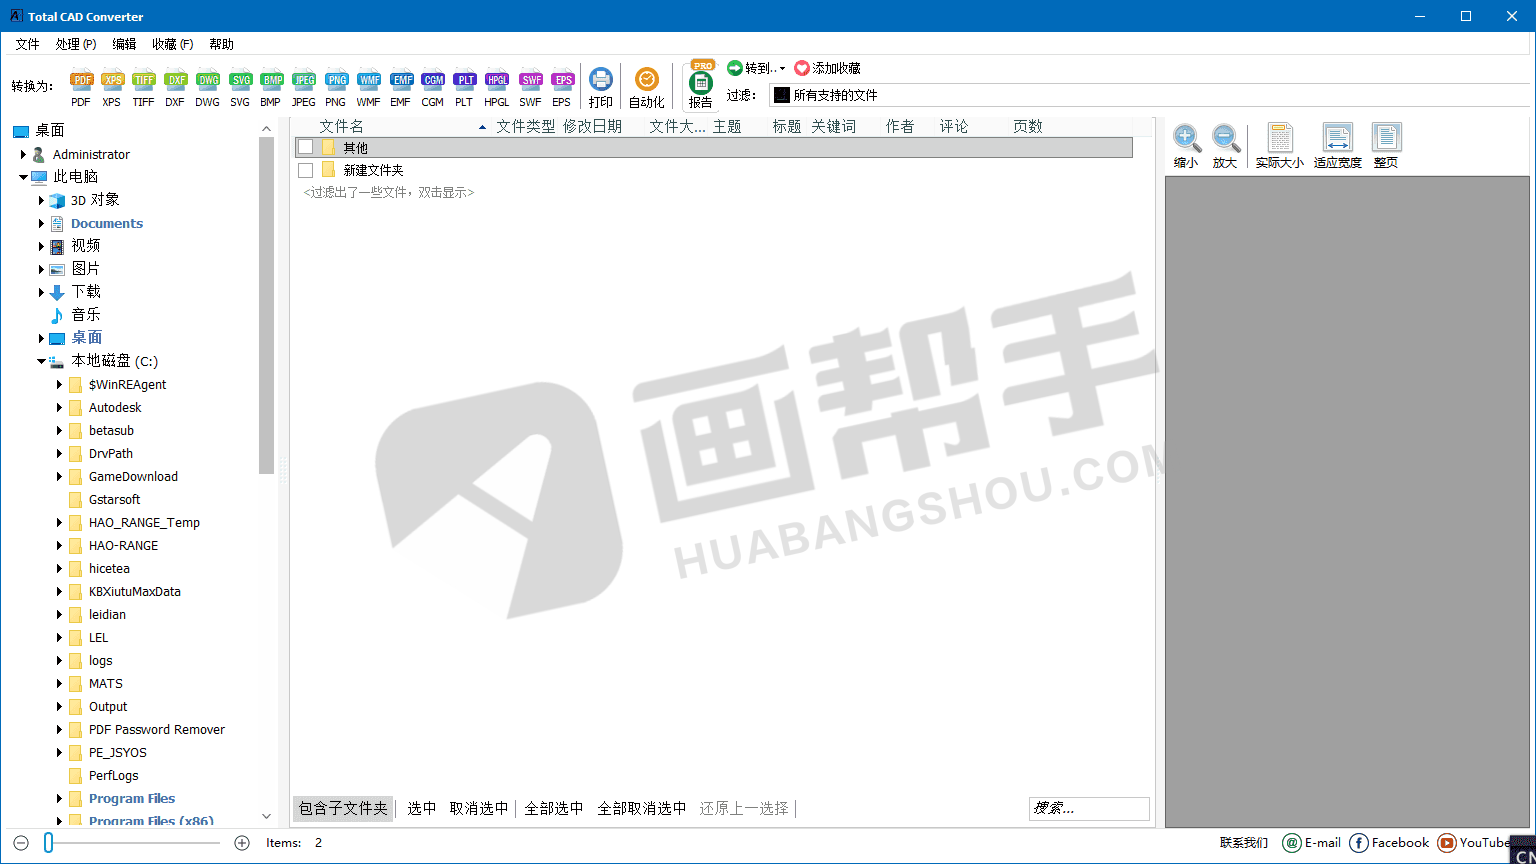Pick the BMP conversion icon
The image size is (1536, 864).
coord(271,88)
